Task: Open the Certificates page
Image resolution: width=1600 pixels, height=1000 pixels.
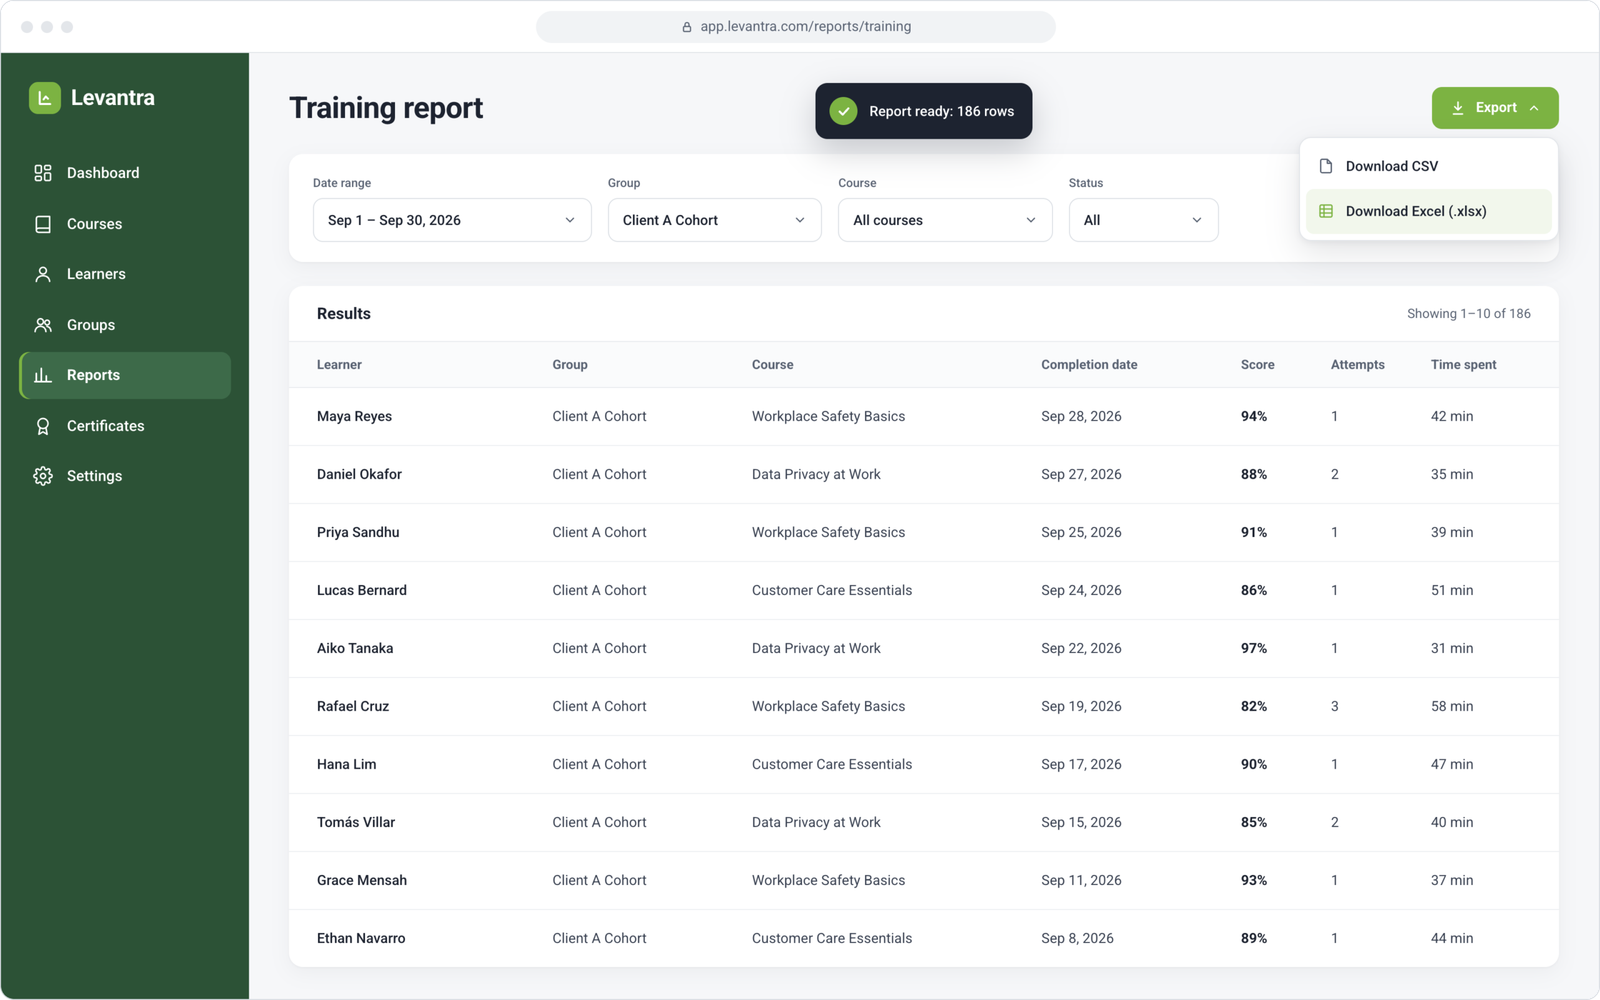Action: coord(125,426)
